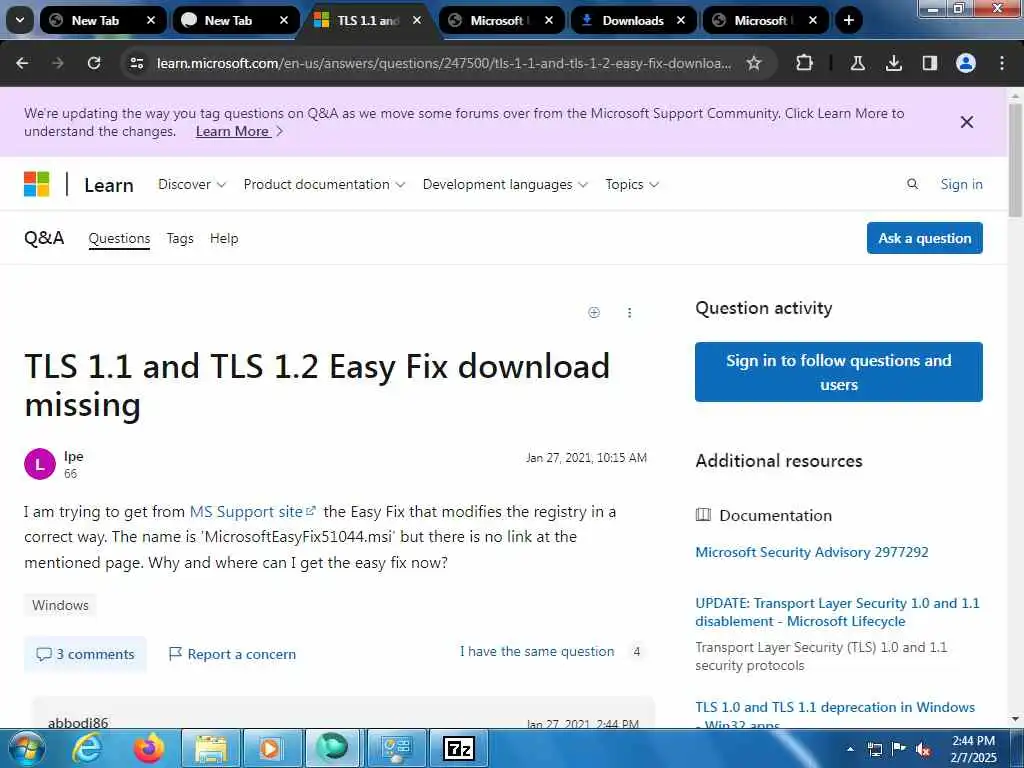
Task: Click the taskbar clock showing 2:44 PM
Action: click(x=973, y=749)
